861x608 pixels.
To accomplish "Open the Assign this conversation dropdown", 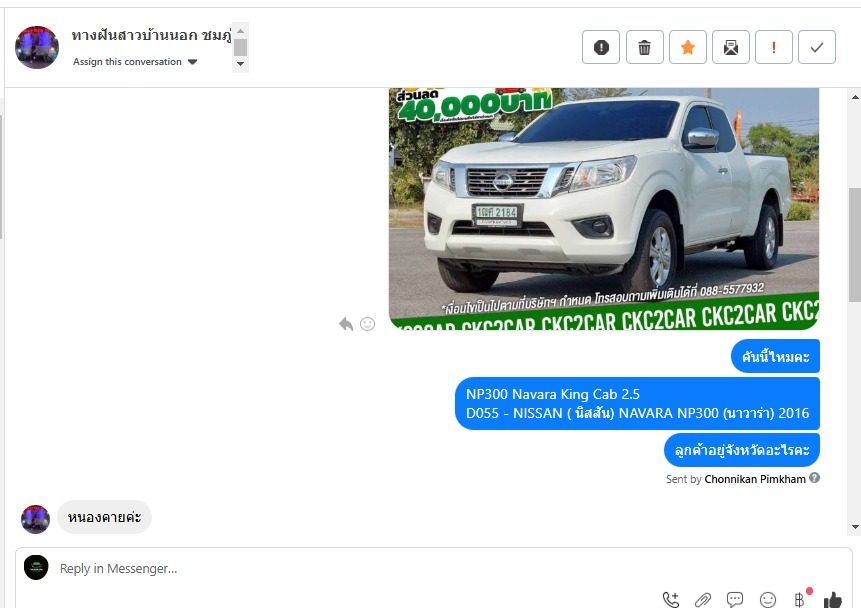I will click(135, 62).
